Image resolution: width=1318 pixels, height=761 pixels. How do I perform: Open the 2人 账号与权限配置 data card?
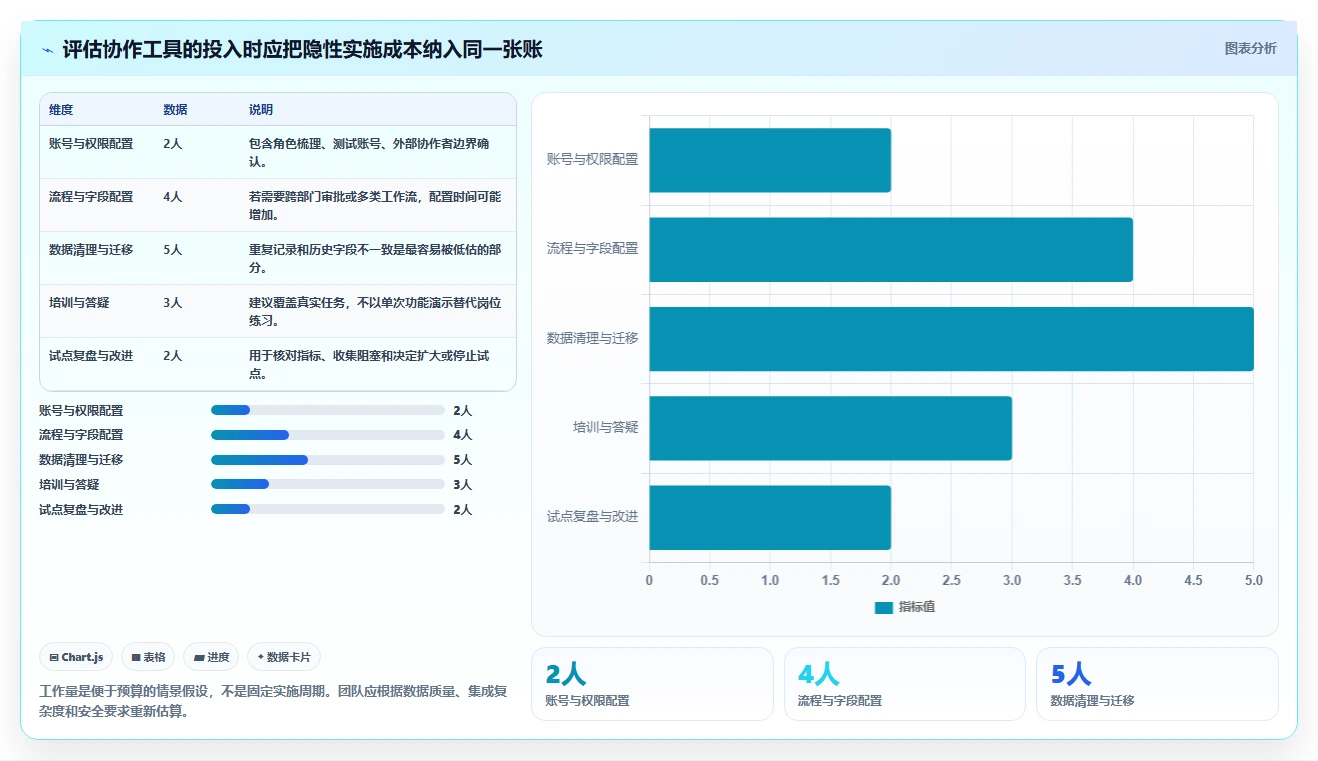tap(652, 684)
